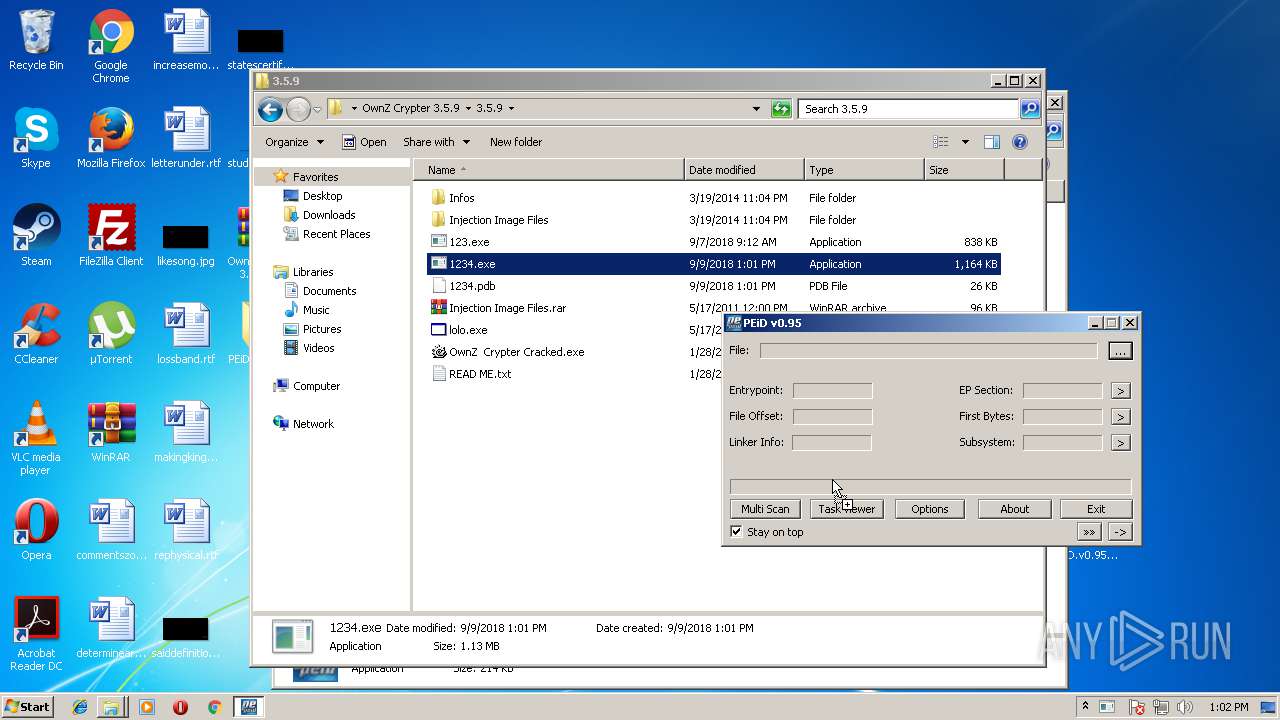Viewport: 1280px width, 720px height.
Task: Open Explorer help question mark icon
Action: click(x=1020, y=142)
